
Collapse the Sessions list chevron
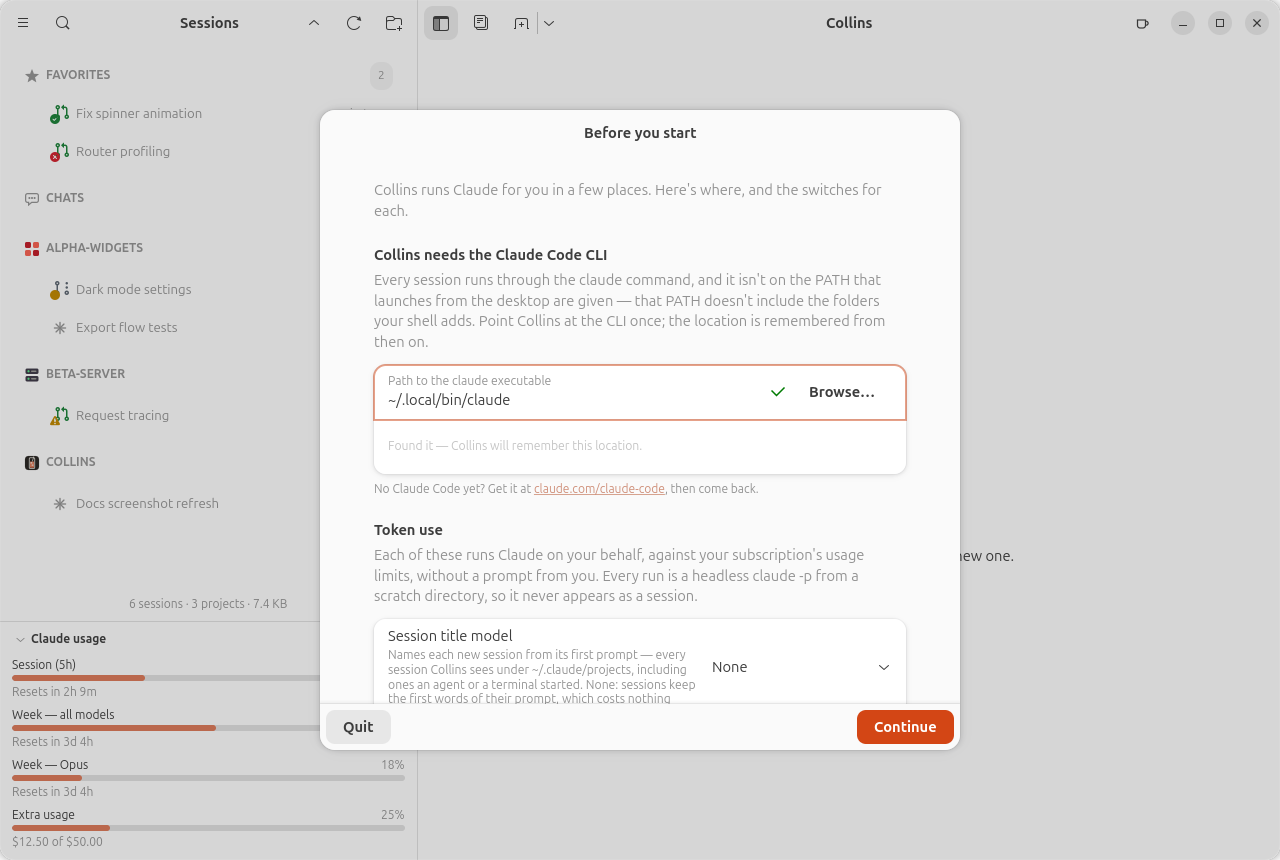(x=314, y=23)
